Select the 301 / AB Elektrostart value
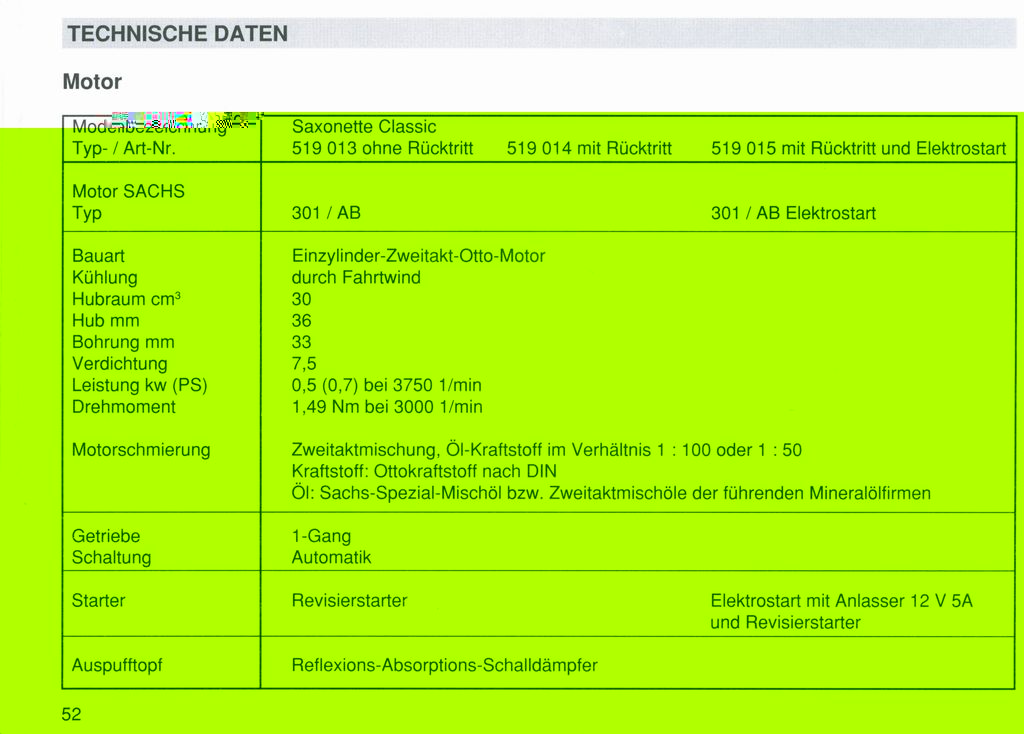The image size is (1024, 734). pos(793,213)
